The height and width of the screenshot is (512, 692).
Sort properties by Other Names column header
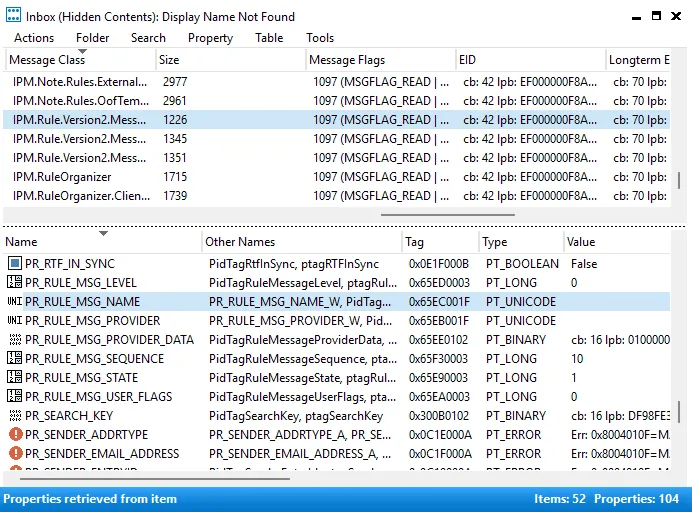[302, 242]
